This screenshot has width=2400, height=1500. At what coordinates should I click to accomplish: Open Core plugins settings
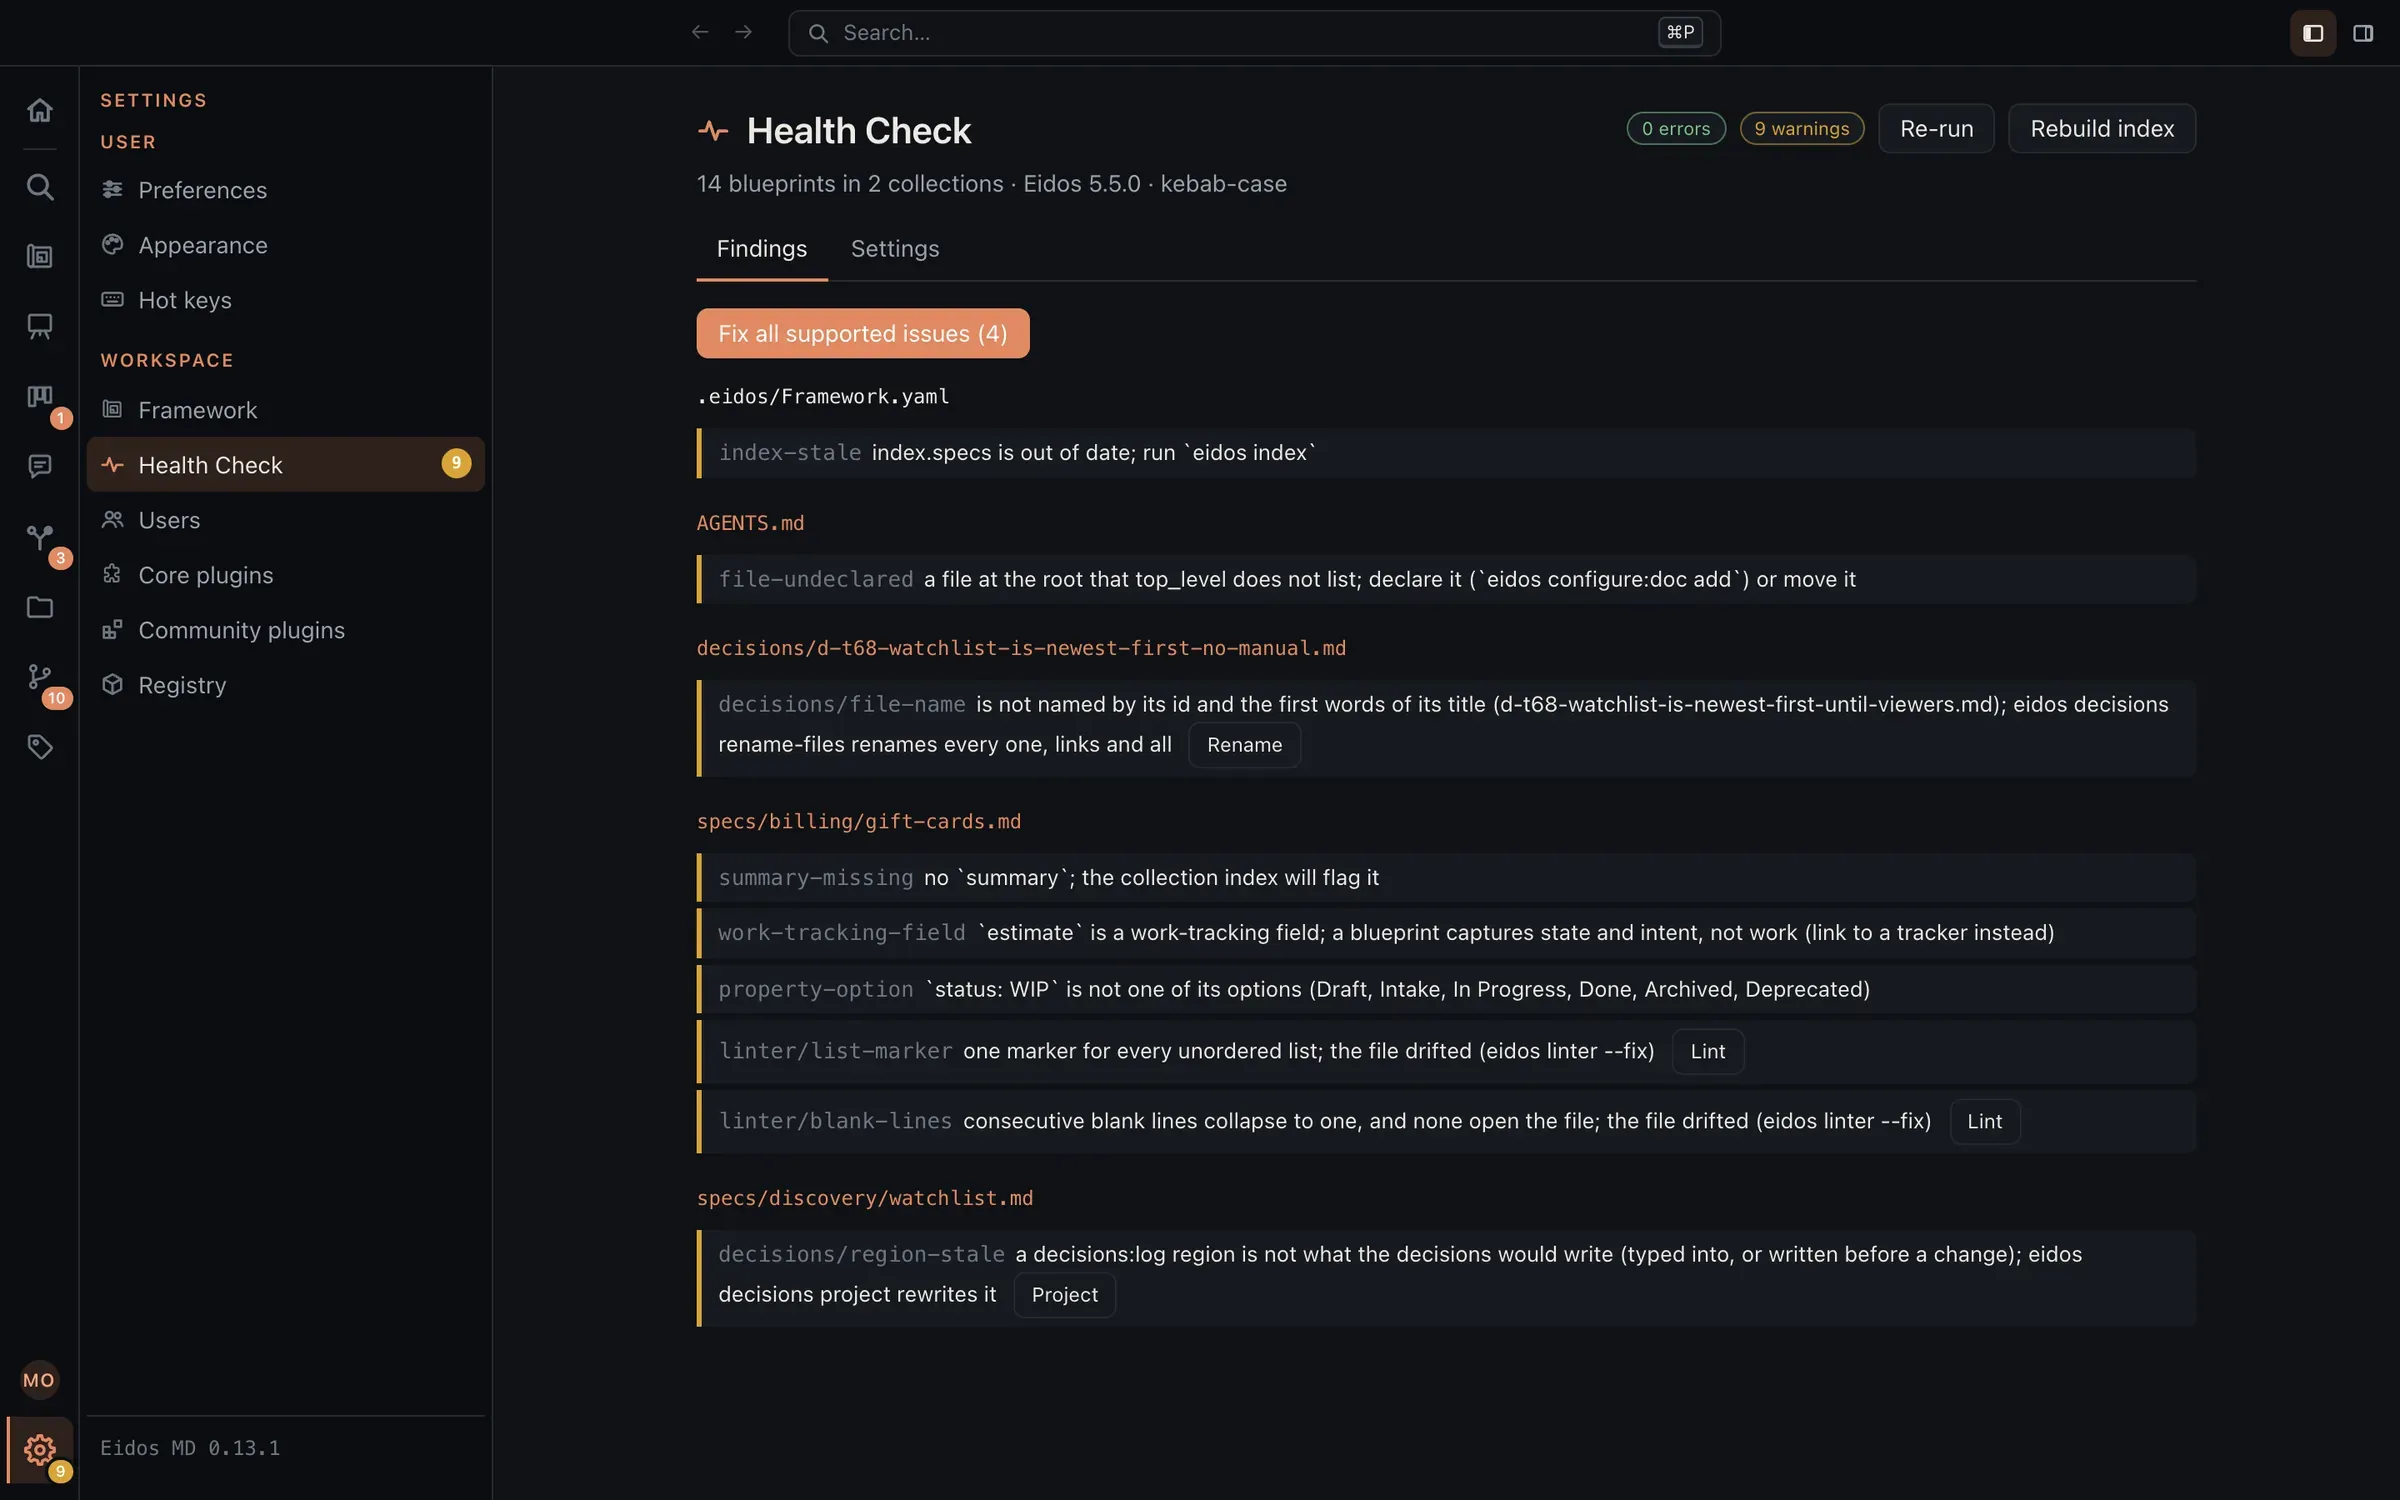pos(285,575)
